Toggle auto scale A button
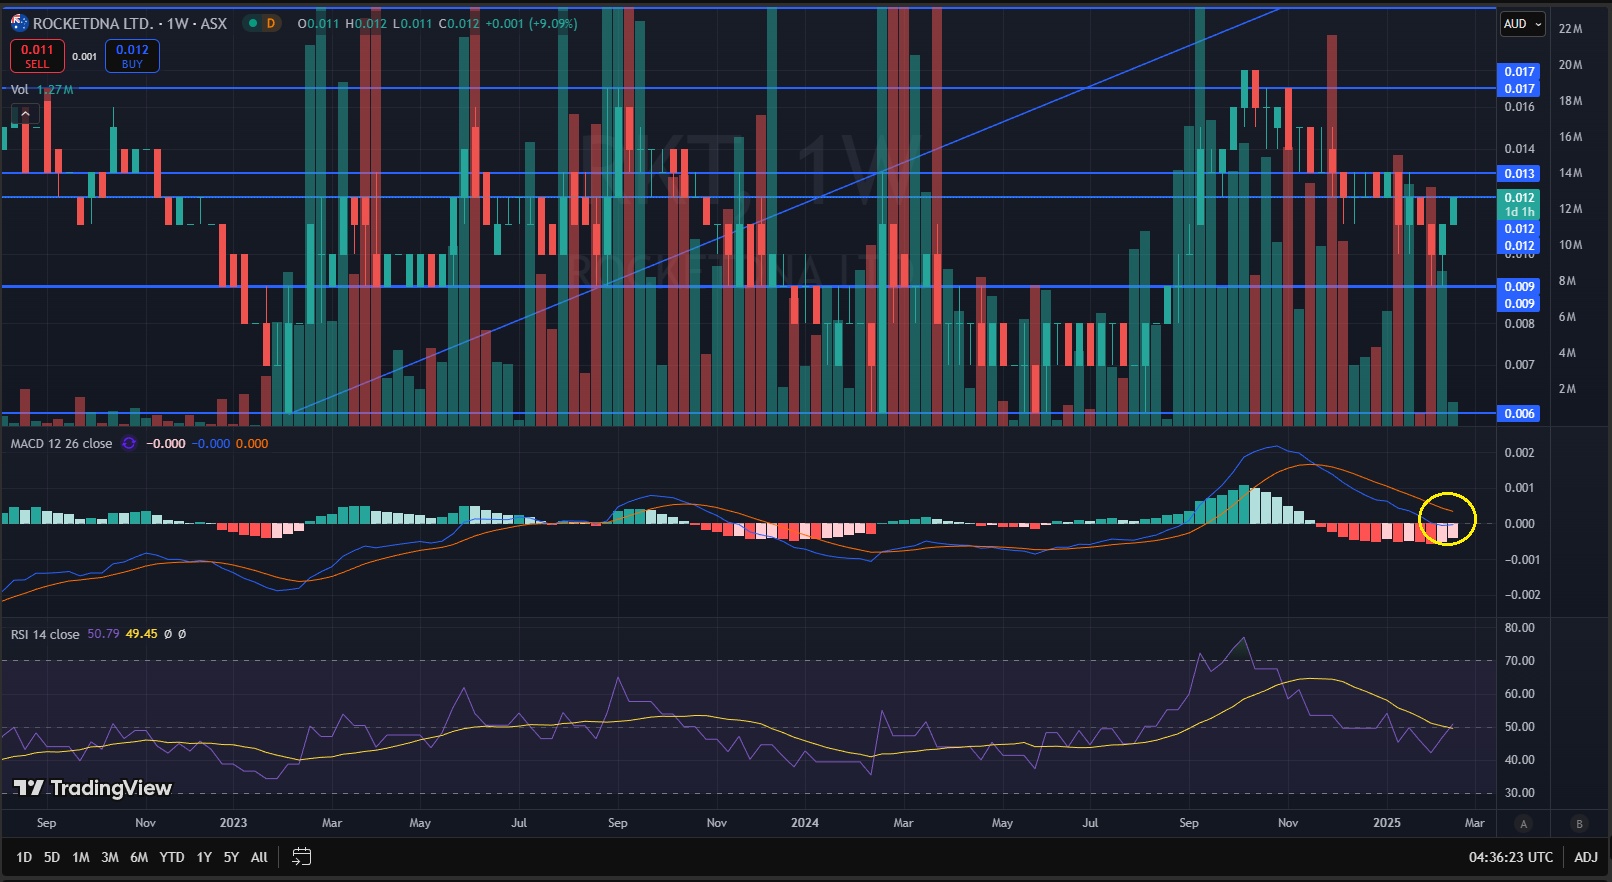1612x882 pixels. [1524, 824]
